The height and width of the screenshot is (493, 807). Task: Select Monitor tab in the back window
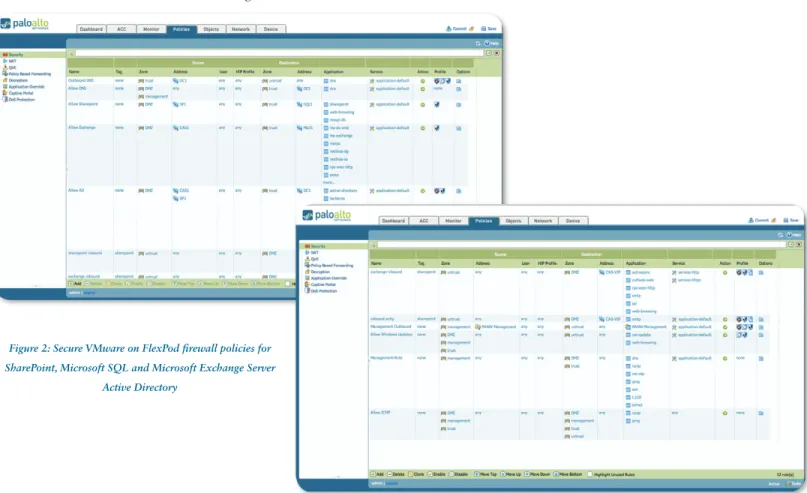[x=151, y=29]
